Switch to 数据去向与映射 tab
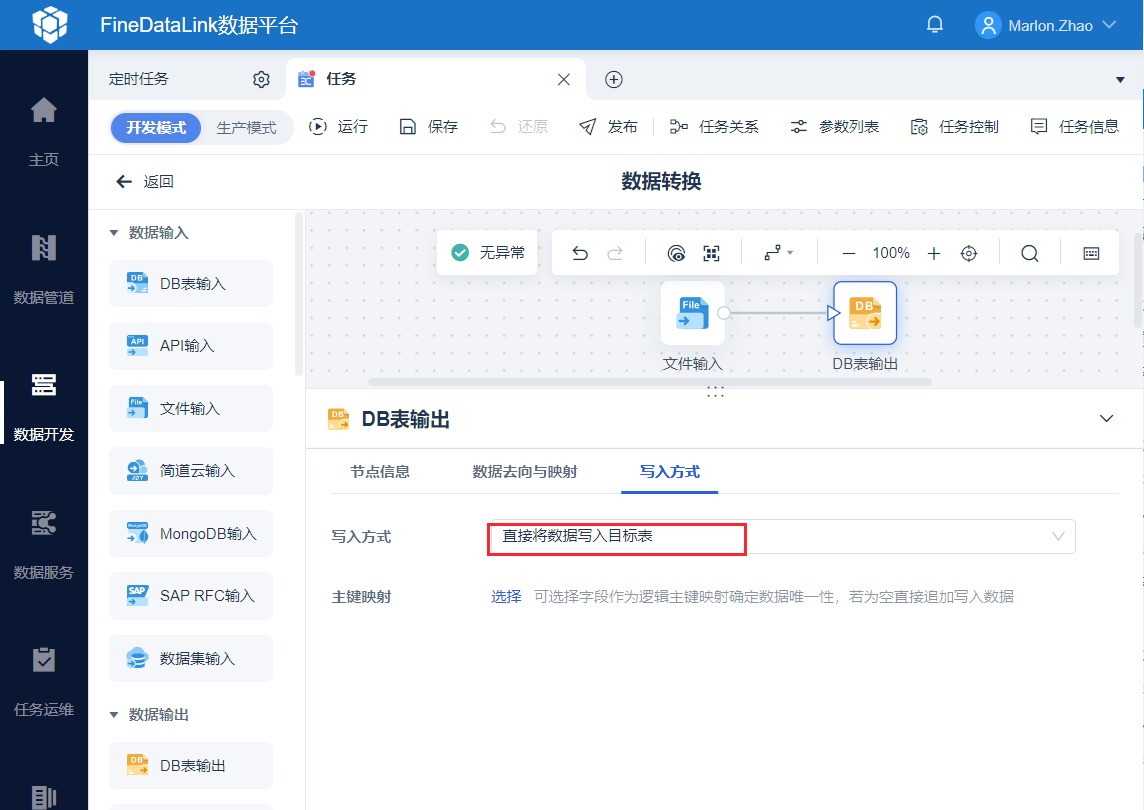This screenshot has width=1144, height=810. click(x=525, y=472)
